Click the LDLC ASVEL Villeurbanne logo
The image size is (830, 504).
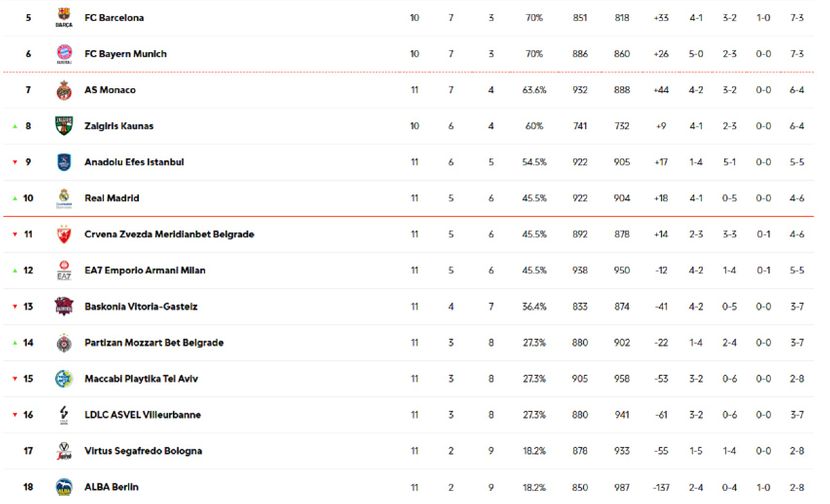[64, 414]
